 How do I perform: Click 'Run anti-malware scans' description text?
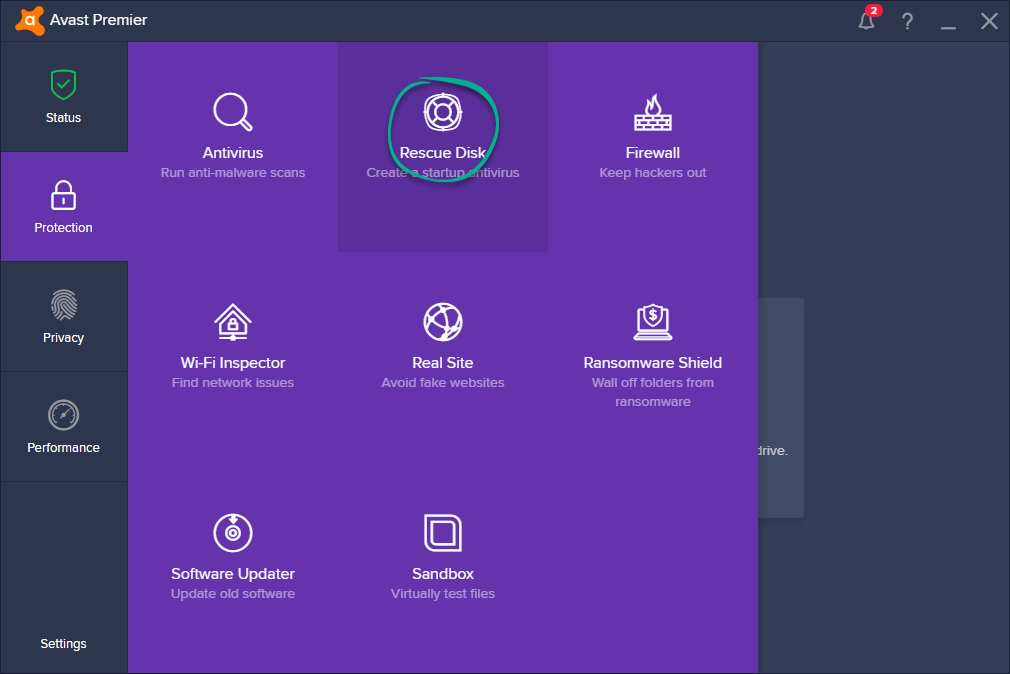[233, 173]
